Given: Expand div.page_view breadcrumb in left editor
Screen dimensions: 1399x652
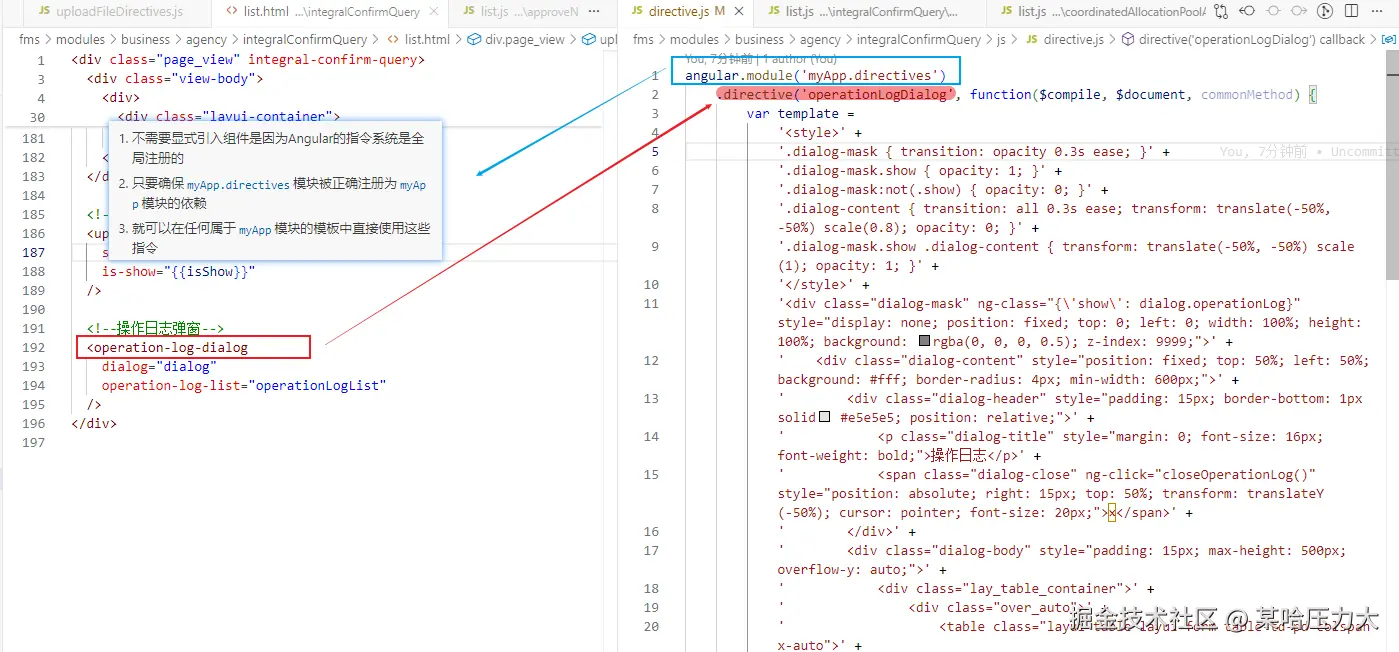Looking at the screenshot, I should (x=524, y=39).
